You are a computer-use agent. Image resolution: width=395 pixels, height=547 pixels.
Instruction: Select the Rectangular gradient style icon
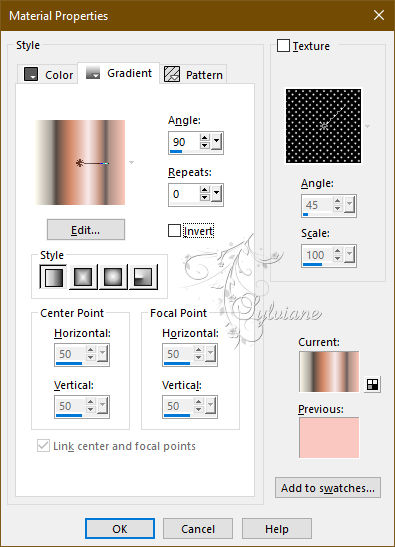[x=83, y=277]
